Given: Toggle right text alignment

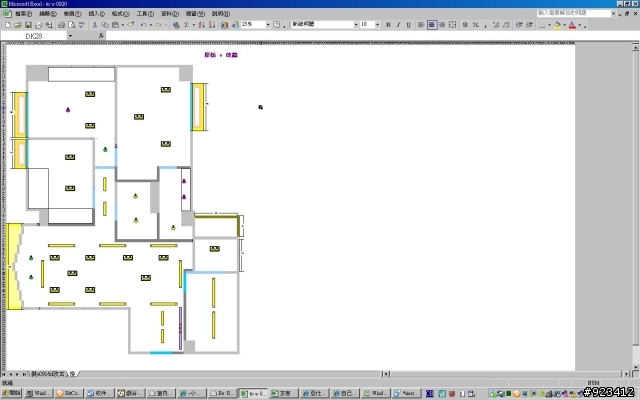Looking at the screenshot, I should pyautogui.click(x=442, y=25).
